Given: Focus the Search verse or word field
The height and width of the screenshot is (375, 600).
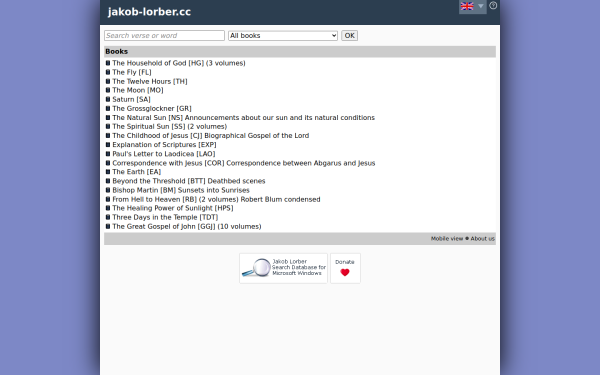Looking at the screenshot, I should (x=164, y=36).
